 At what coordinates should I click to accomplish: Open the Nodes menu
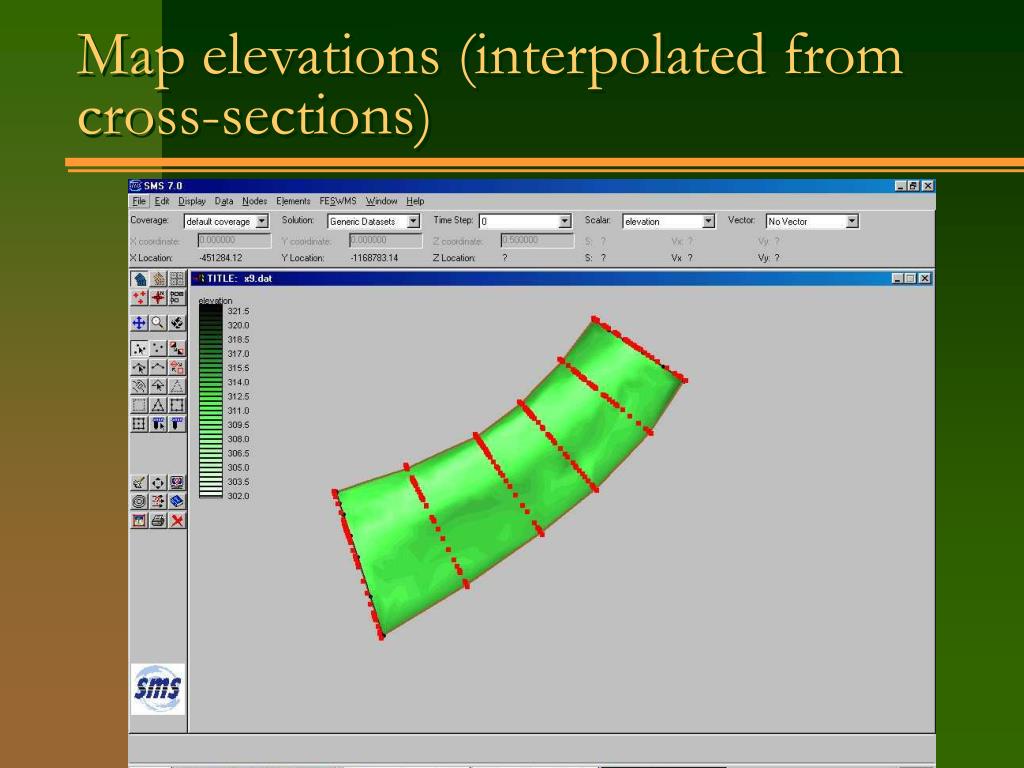[x=255, y=201]
